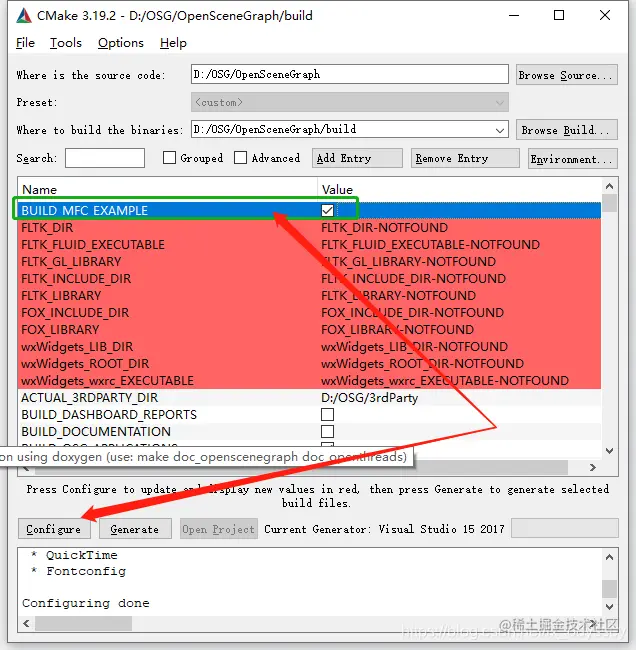Click the source code path field
Screen dimensions: 636x650
point(350,74)
